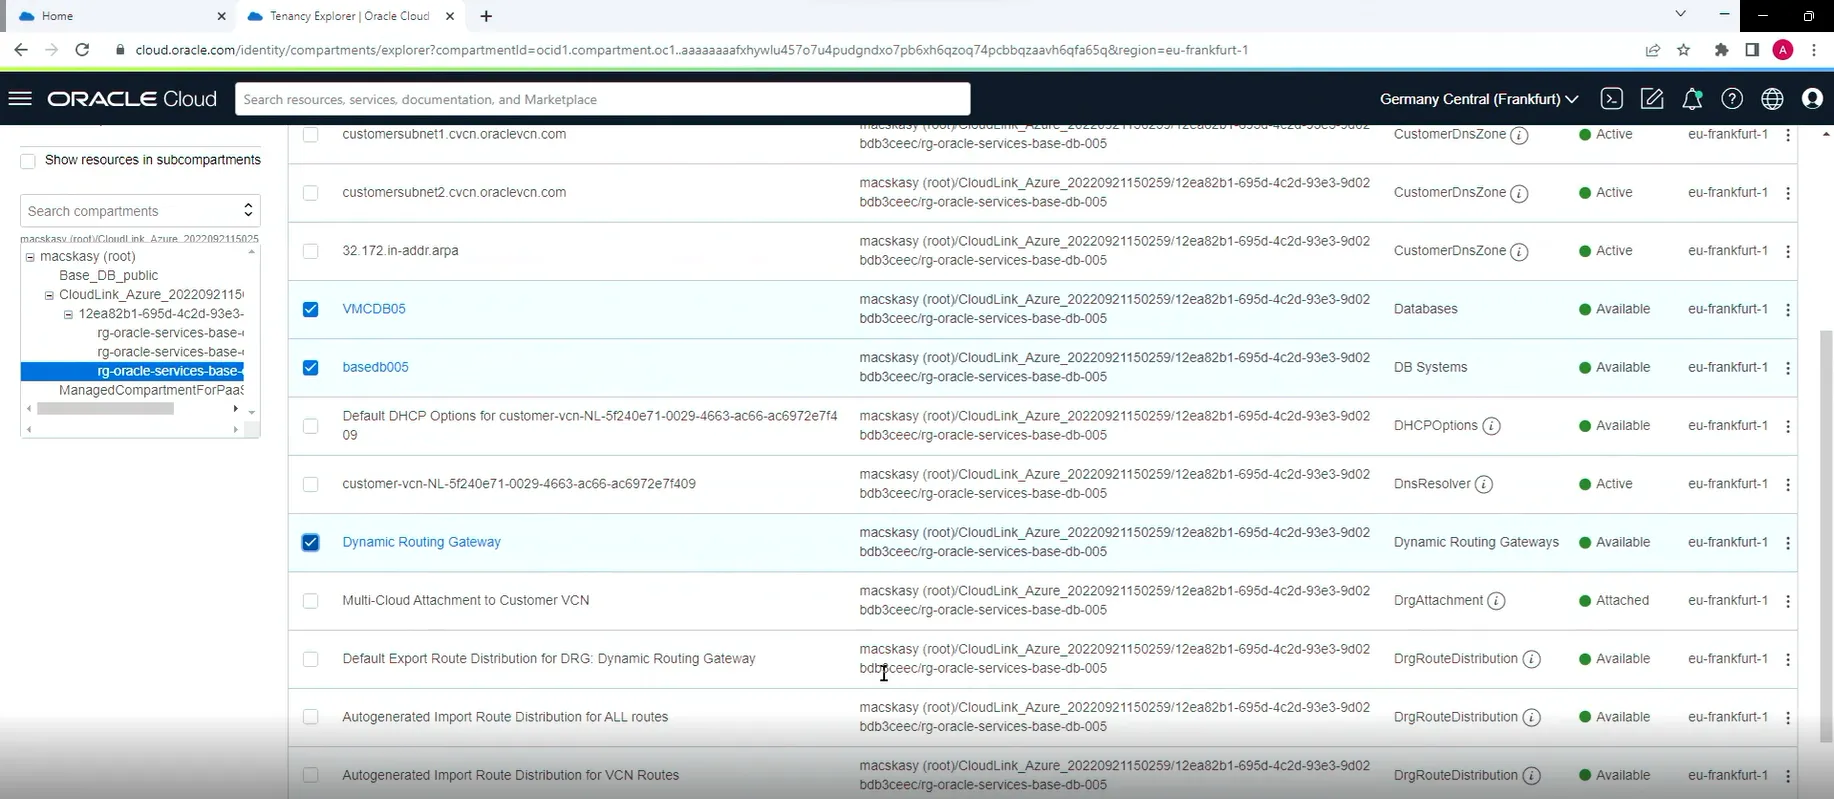
Task: Toggle the browser side panel icon
Action: tap(1752, 50)
